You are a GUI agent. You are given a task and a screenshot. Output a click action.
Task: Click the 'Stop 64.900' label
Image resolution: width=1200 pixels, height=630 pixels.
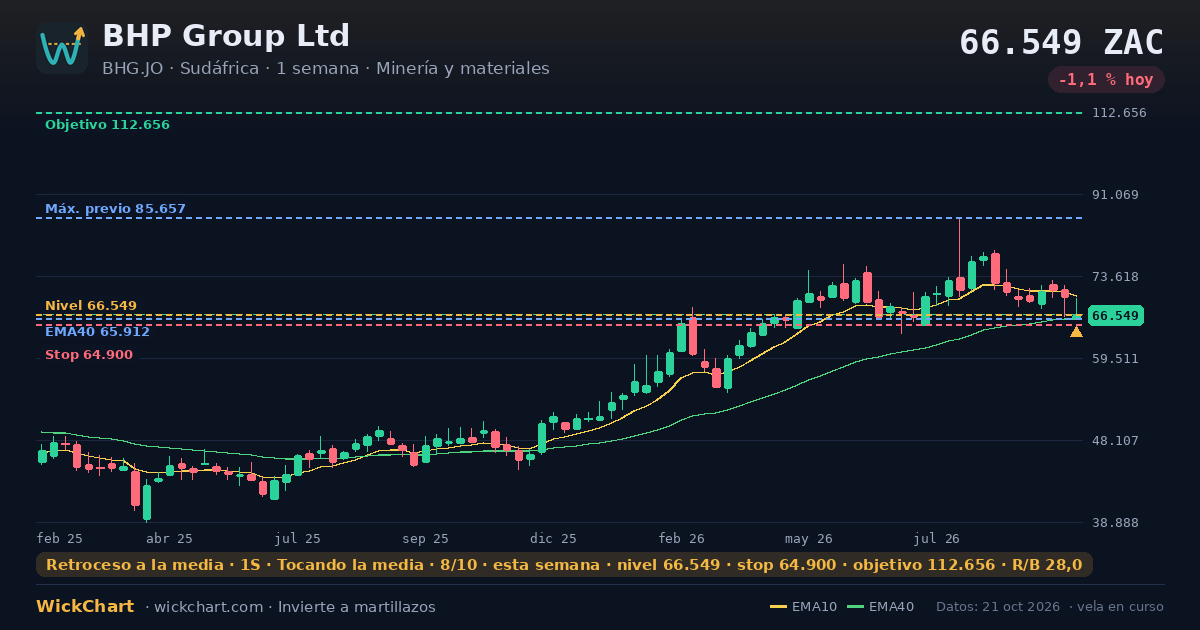coord(89,355)
